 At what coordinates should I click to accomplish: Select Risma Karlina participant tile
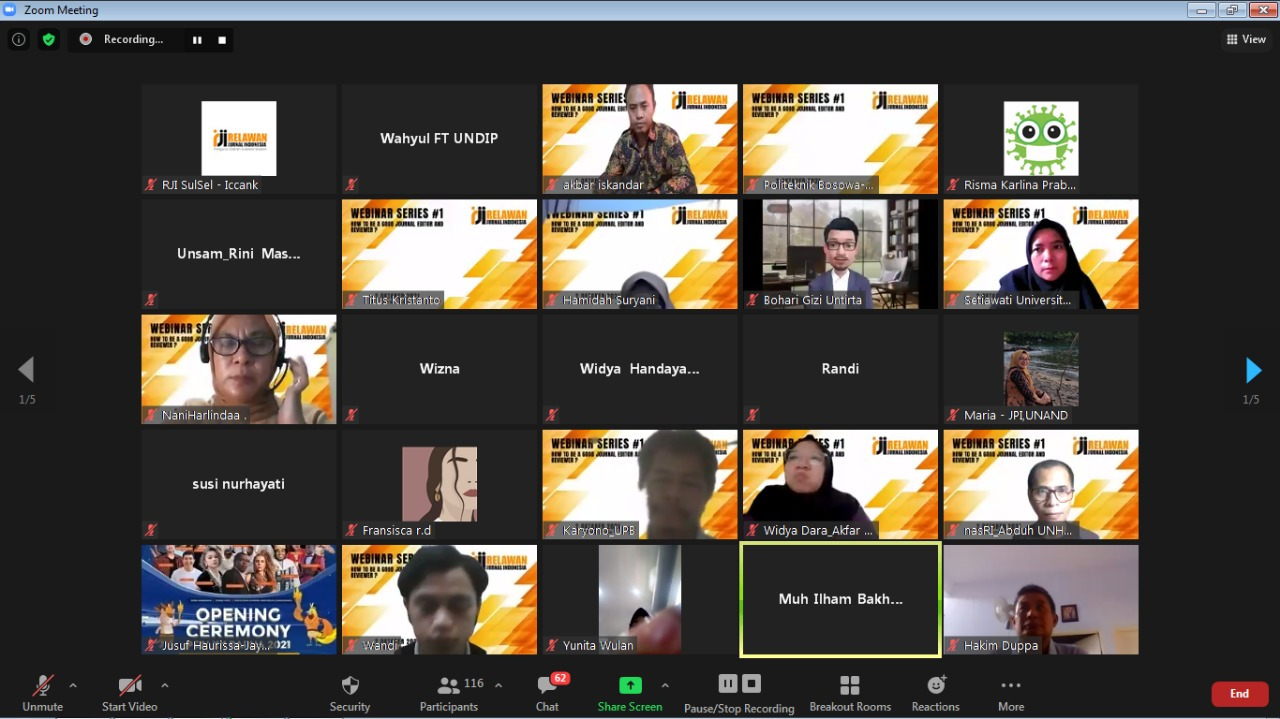pyautogui.click(x=1041, y=139)
